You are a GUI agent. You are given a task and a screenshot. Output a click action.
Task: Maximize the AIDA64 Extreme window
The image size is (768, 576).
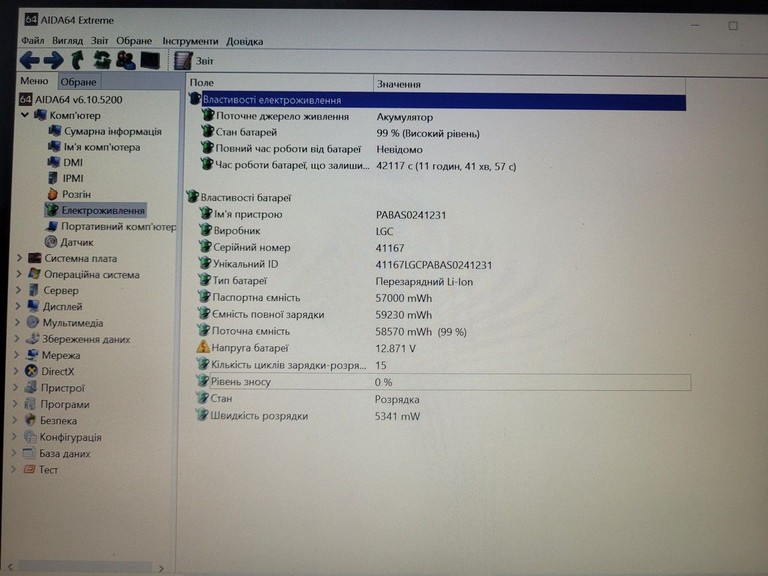pyautogui.click(x=733, y=25)
